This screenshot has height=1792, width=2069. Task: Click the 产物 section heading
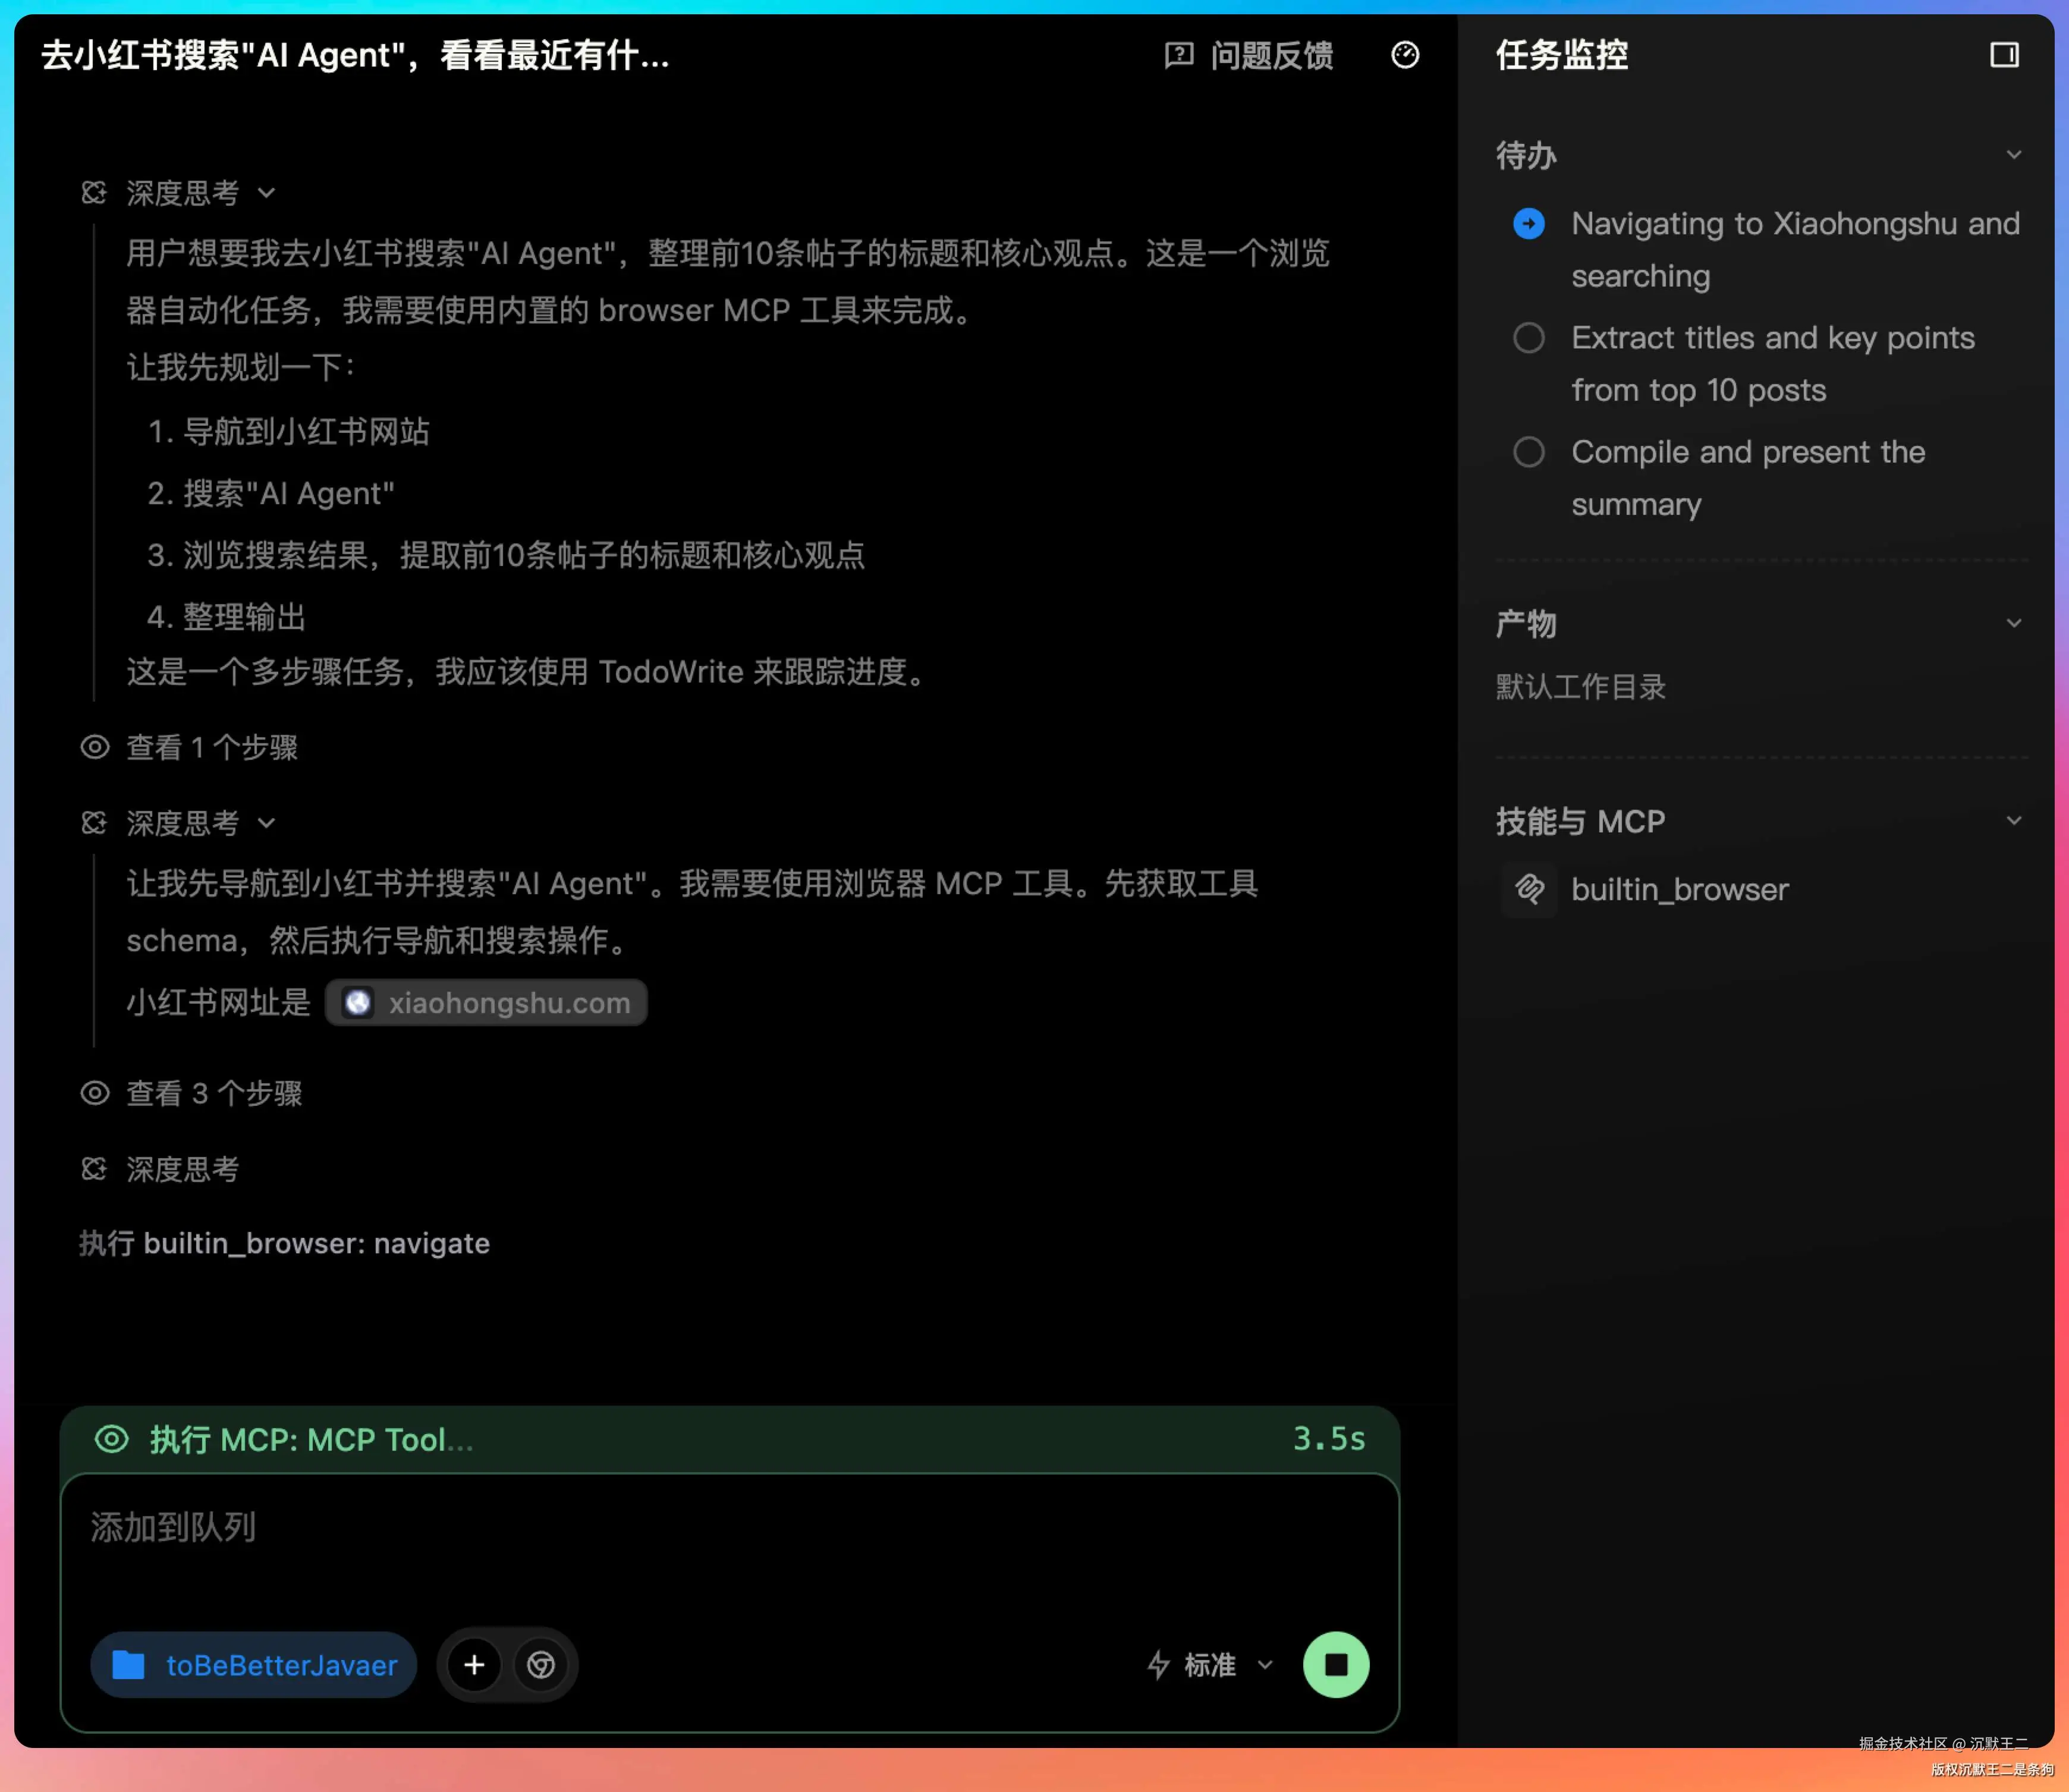1526,623
